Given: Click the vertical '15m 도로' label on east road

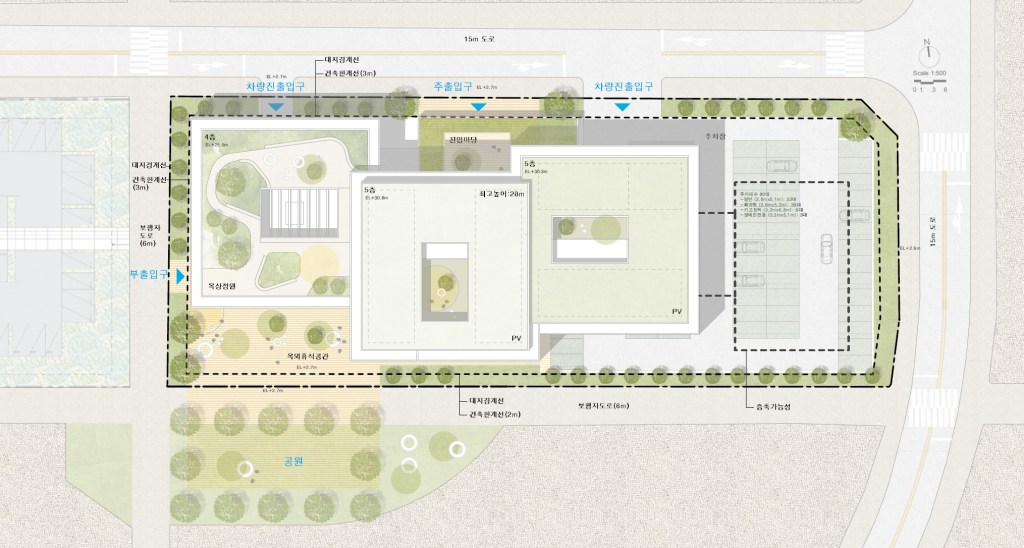Looking at the screenshot, I should [933, 231].
